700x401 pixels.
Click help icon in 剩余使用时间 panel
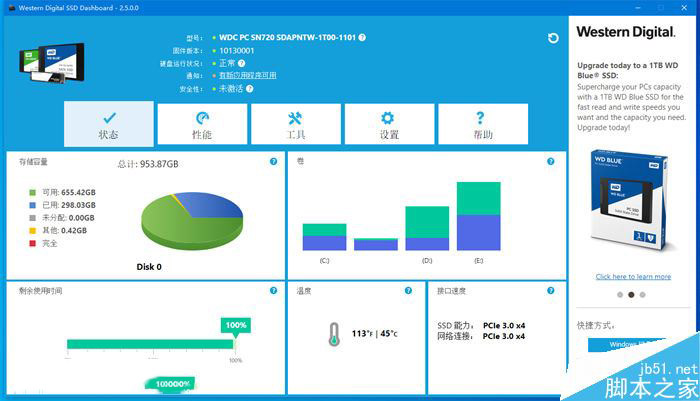[273, 290]
